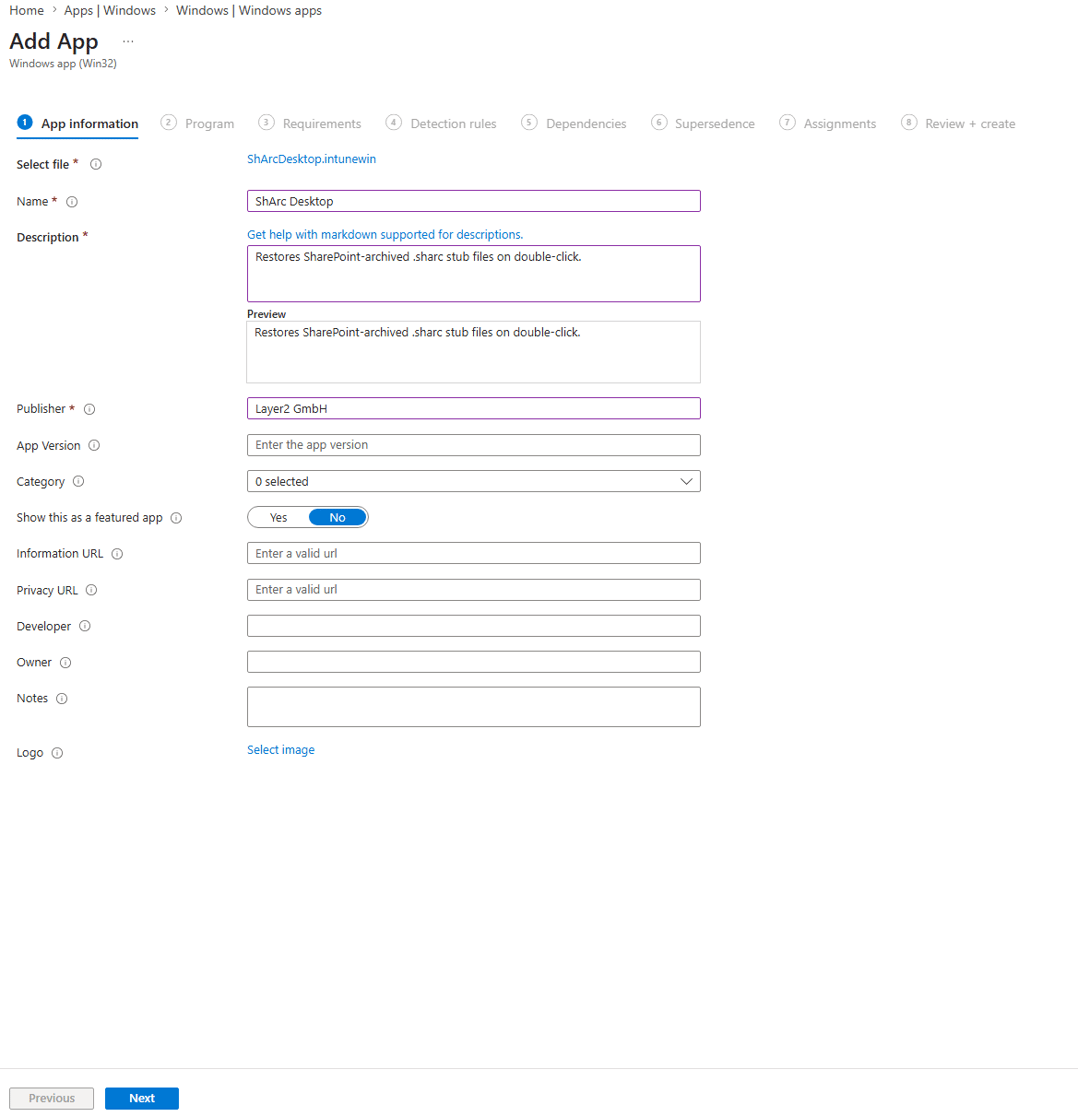Image resolution: width=1078 pixels, height=1117 pixels.
Task: Click the Owner input field
Action: tap(473, 662)
